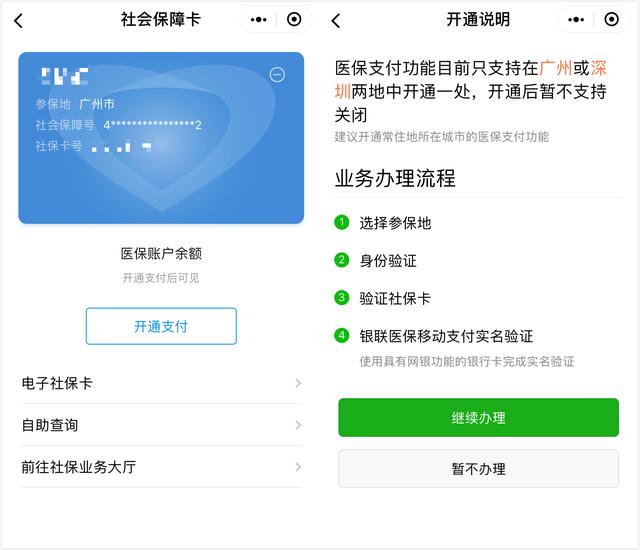
Task: Open more options on 开通说明 page
Action: point(576,19)
